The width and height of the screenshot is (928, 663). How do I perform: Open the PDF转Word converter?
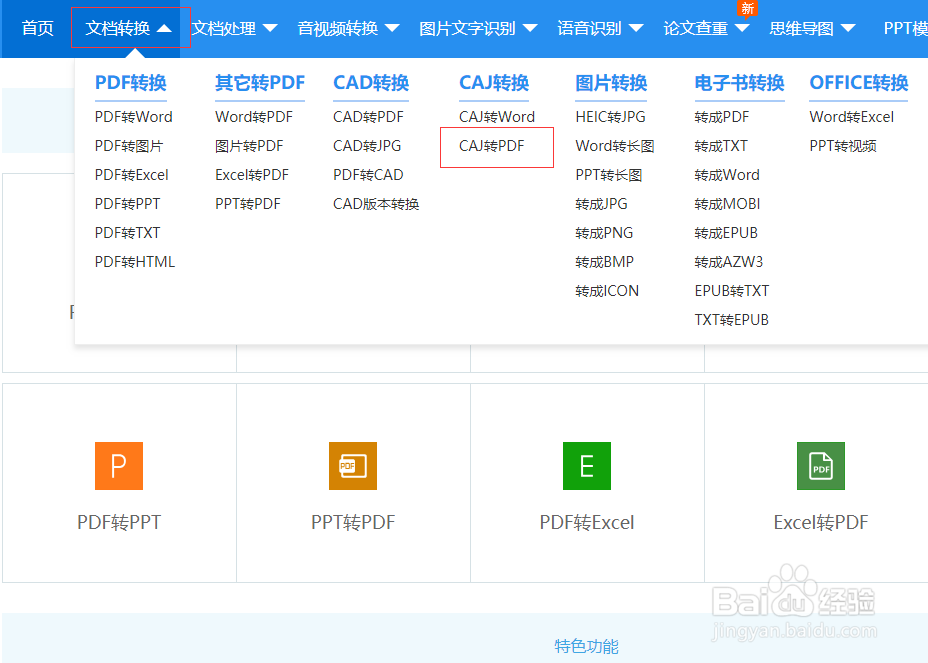[133, 116]
